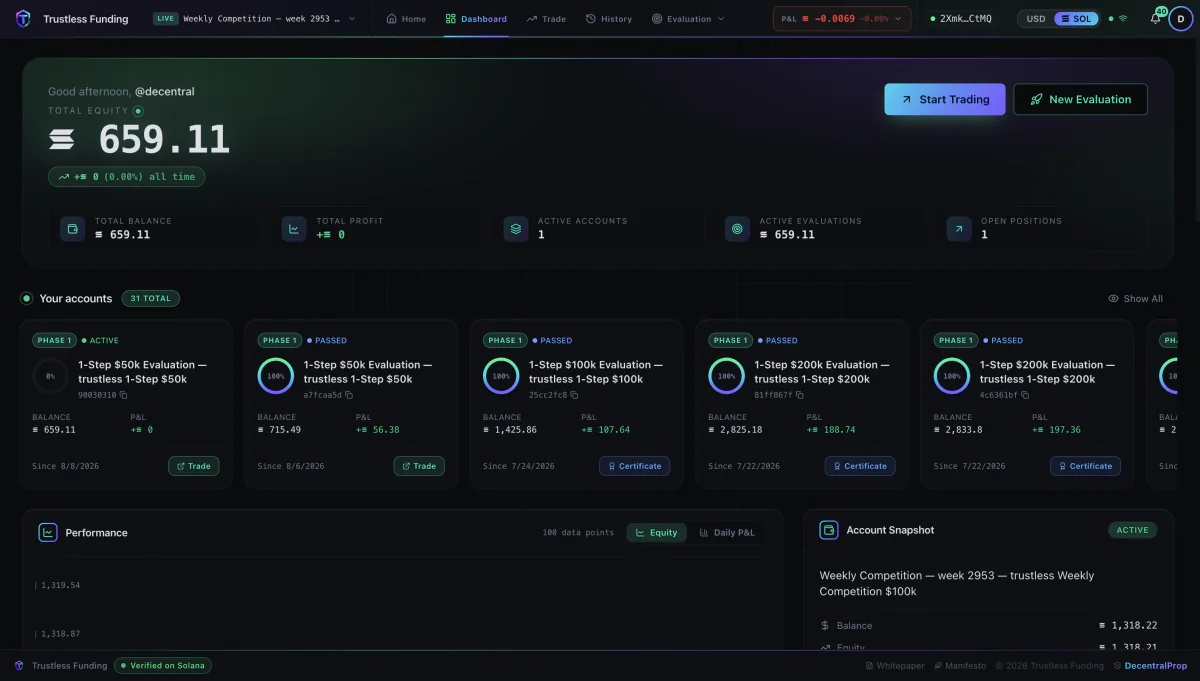Copy account ID 25cc2fc8
The height and width of the screenshot is (681, 1200).
pos(574,395)
